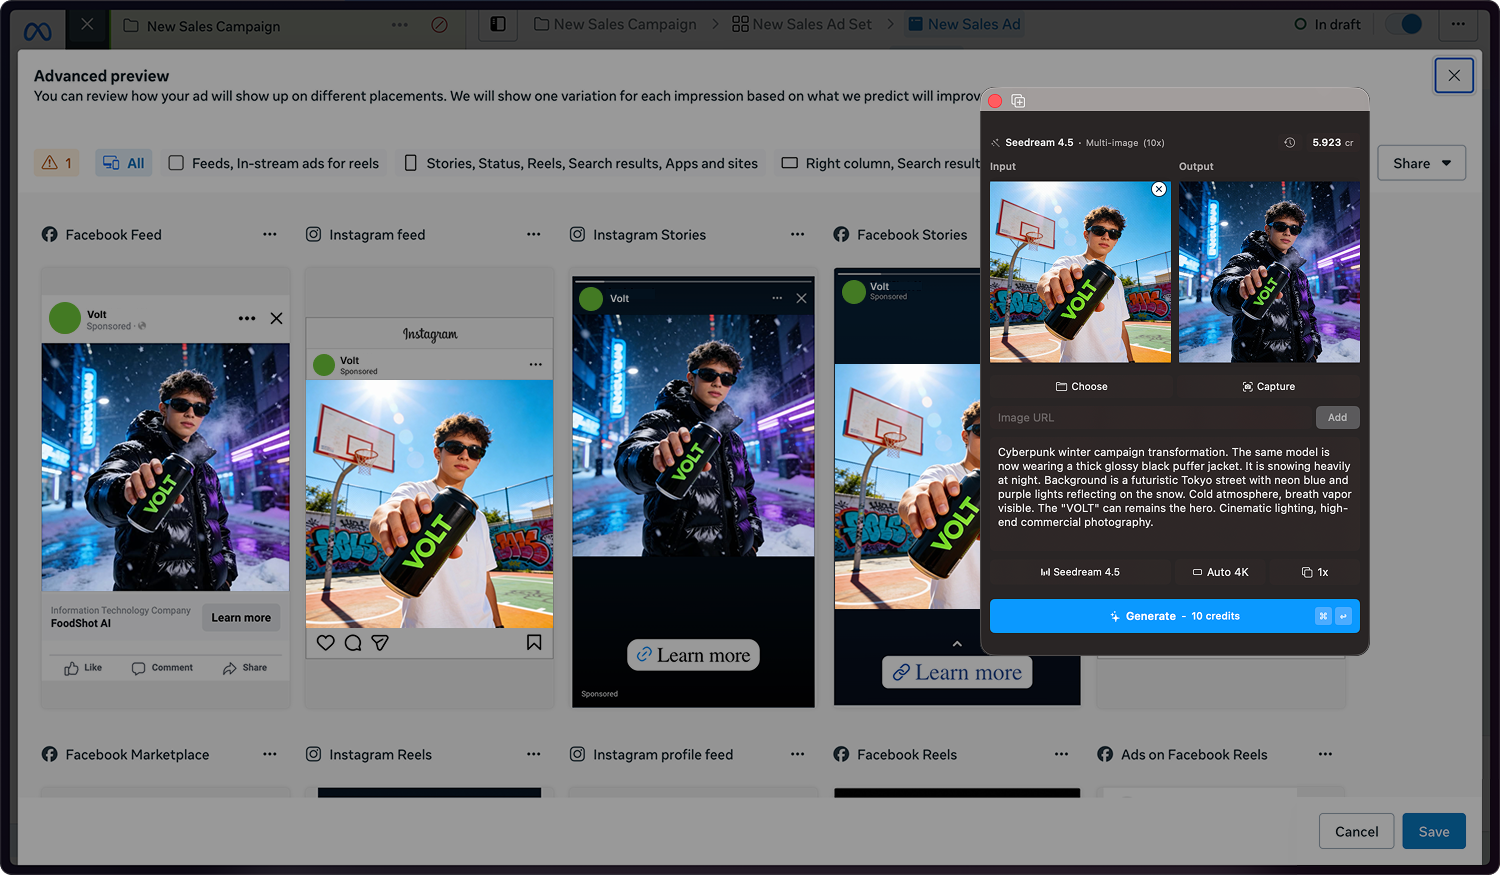This screenshot has height=875, width=1500.
Task: Open the generation history clock icon
Action: pos(1289,142)
